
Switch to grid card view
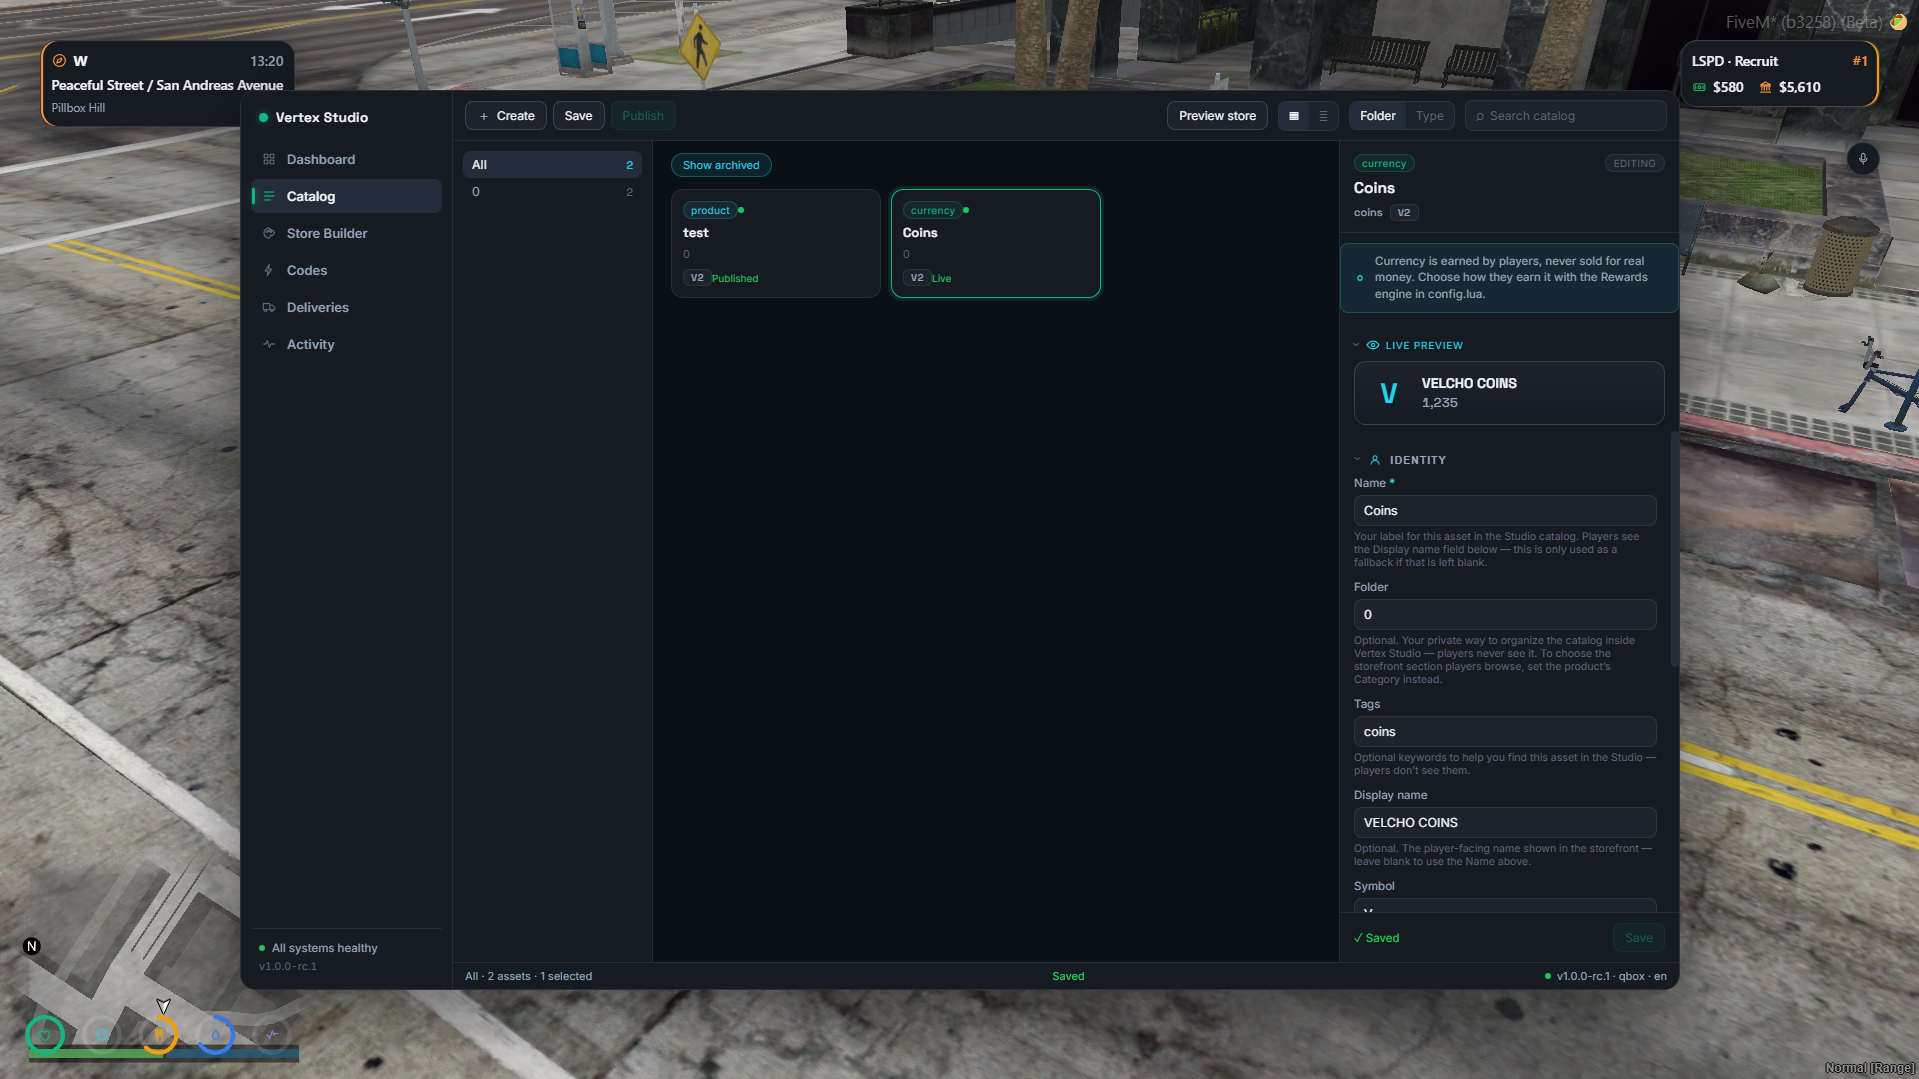coord(1294,116)
